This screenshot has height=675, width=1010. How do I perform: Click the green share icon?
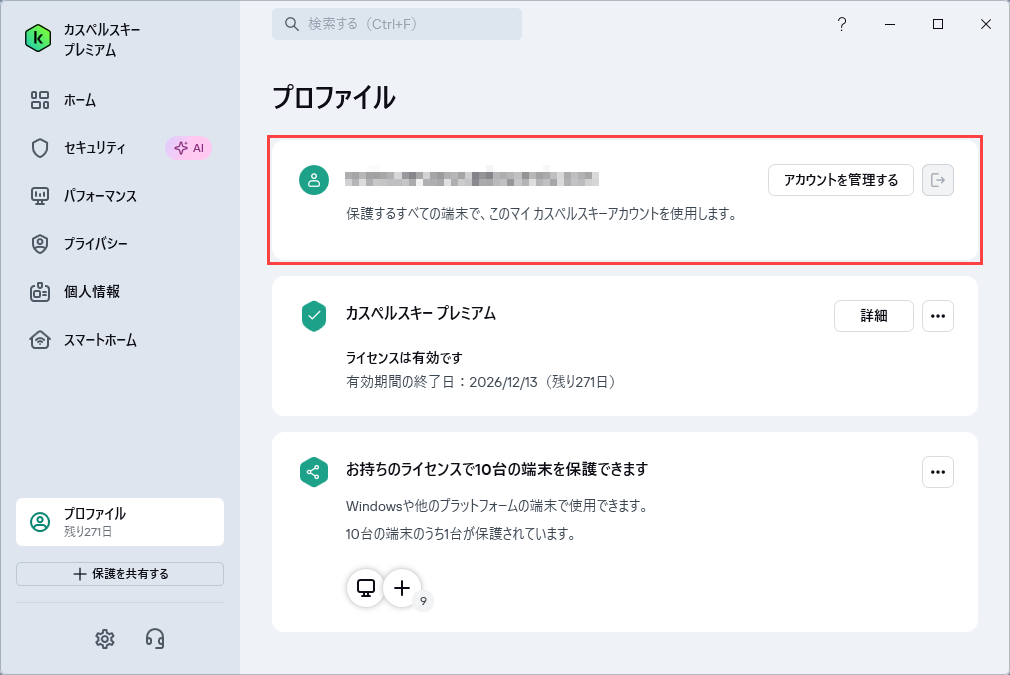pos(314,472)
